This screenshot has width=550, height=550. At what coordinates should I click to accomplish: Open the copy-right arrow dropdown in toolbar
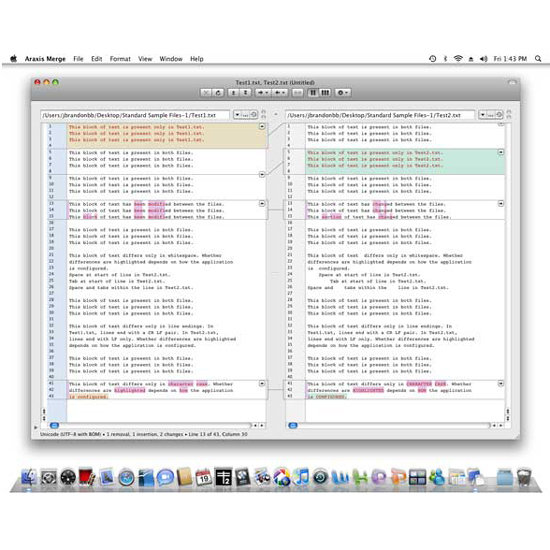[263, 93]
